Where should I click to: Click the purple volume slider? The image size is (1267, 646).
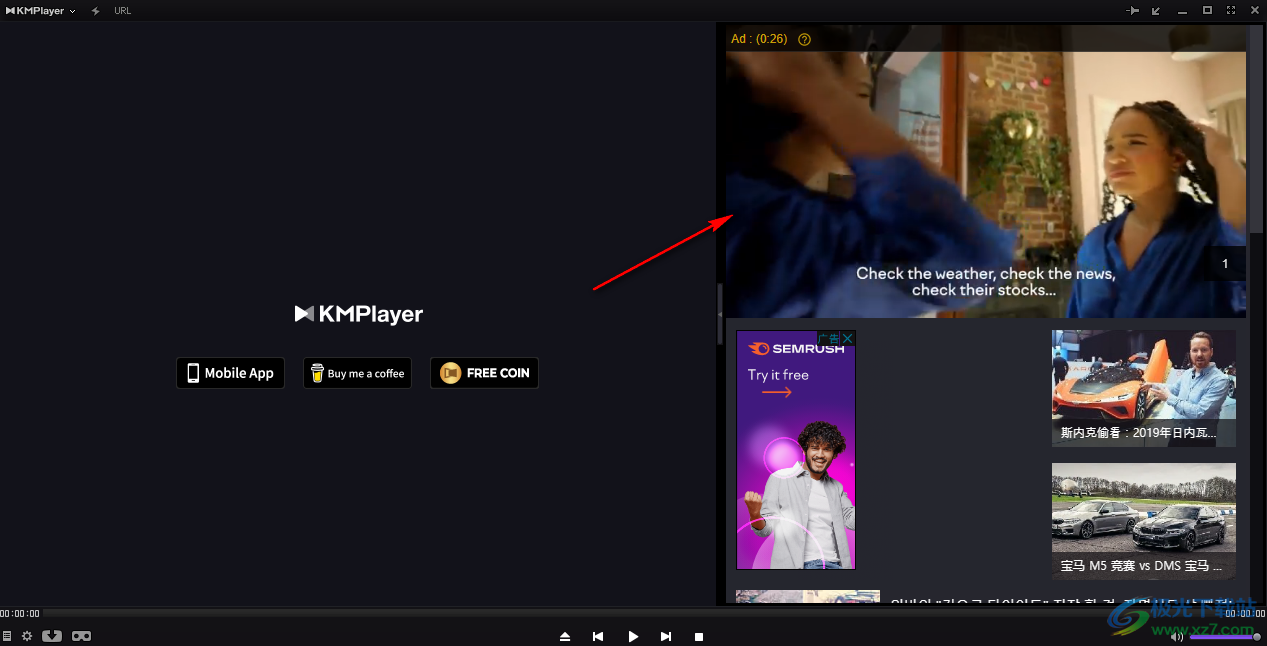pyautogui.click(x=1224, y=636)
